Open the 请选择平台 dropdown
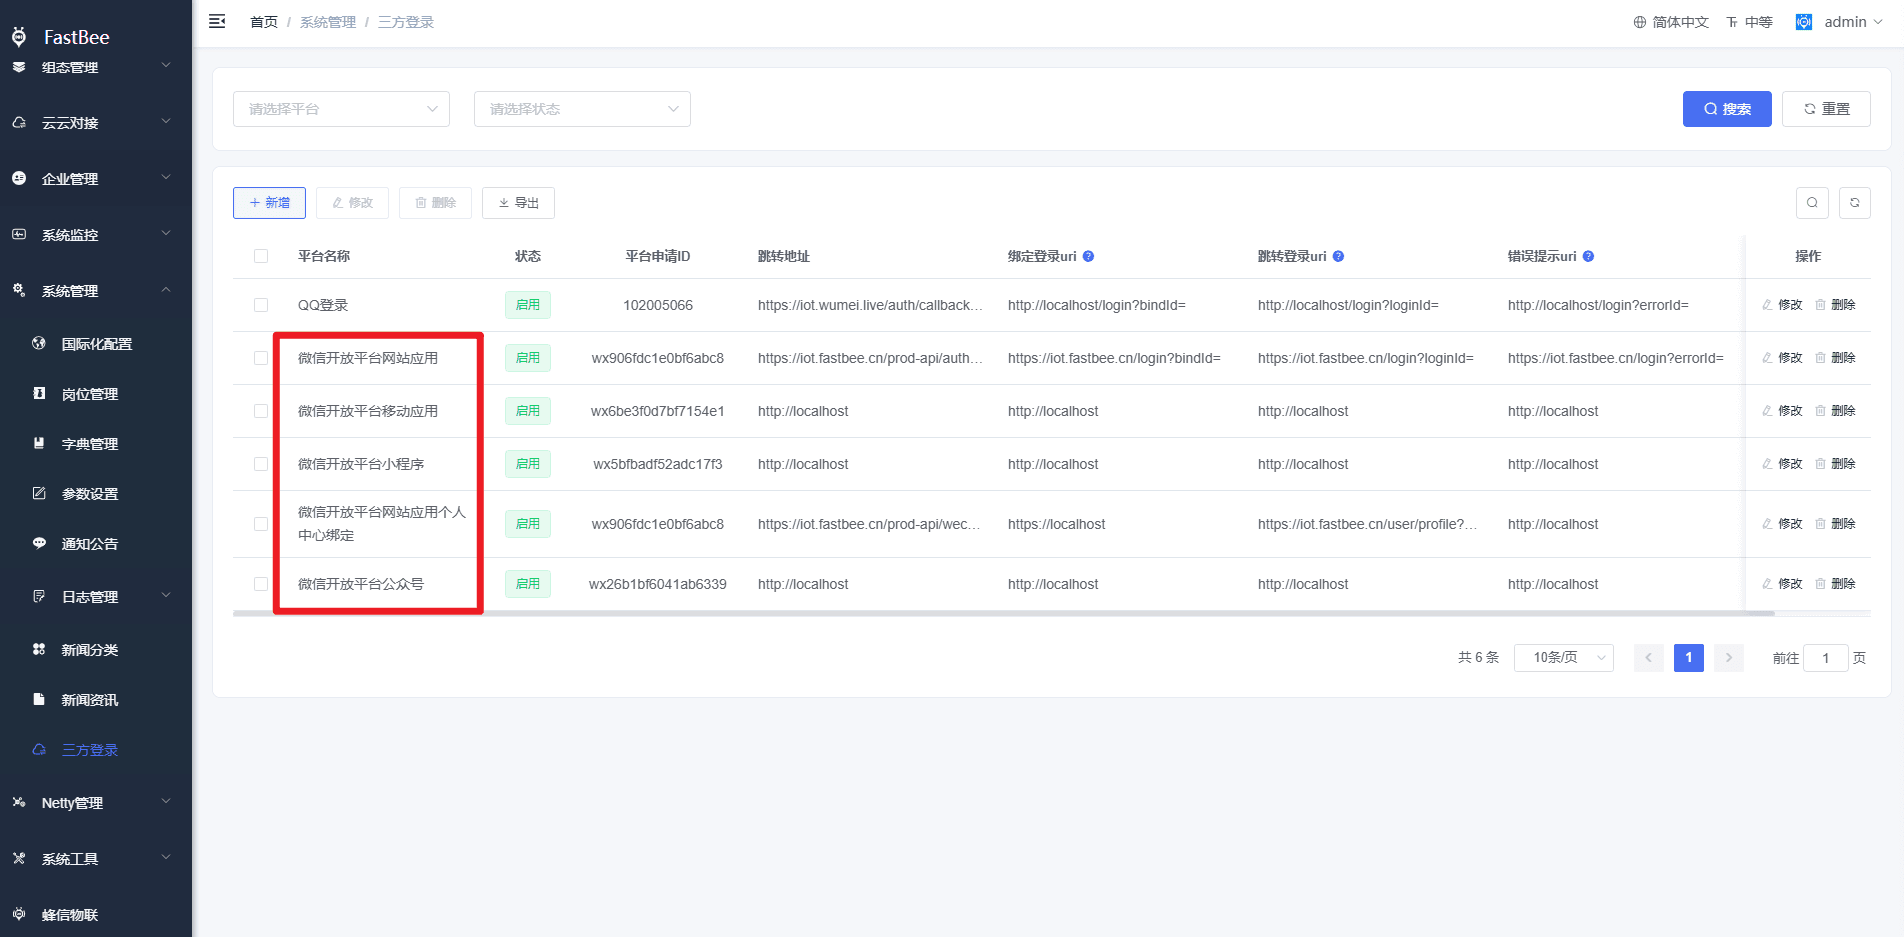The width and height of the screenshot is (1904, 937). (341, 109)
